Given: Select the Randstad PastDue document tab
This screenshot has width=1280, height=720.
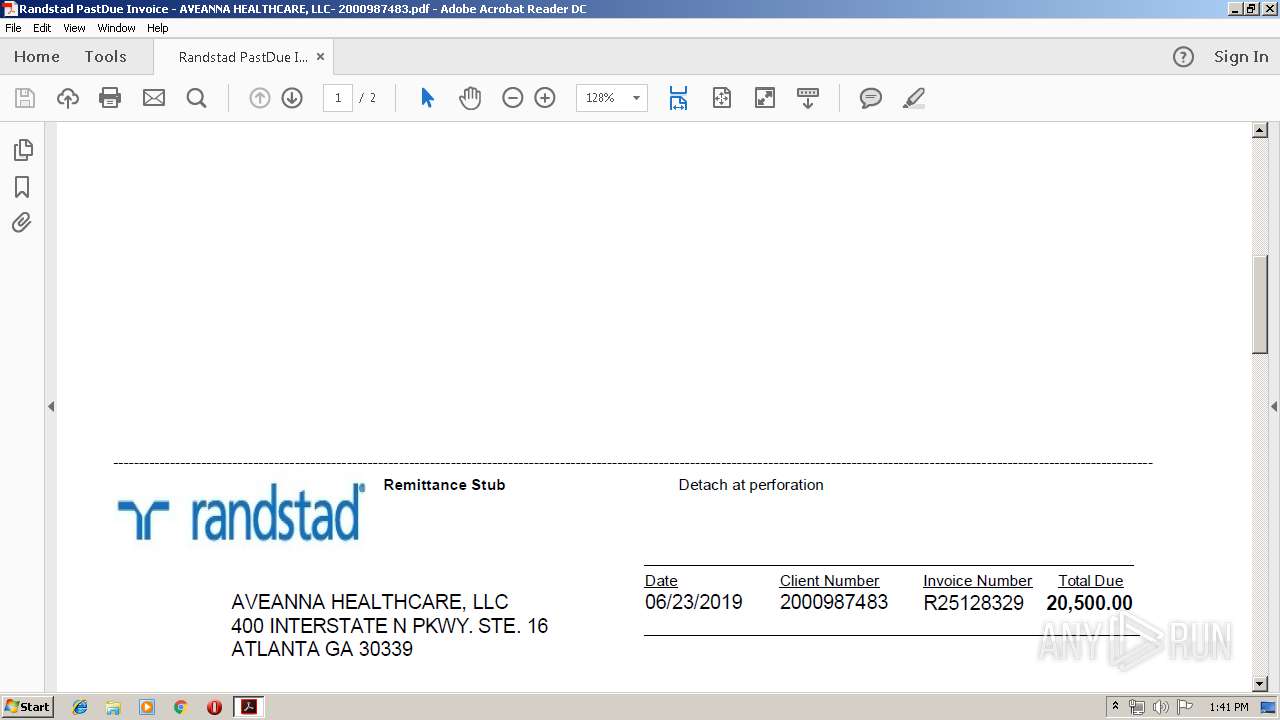Looking at the screenshot, I should (x=243, y=57).
